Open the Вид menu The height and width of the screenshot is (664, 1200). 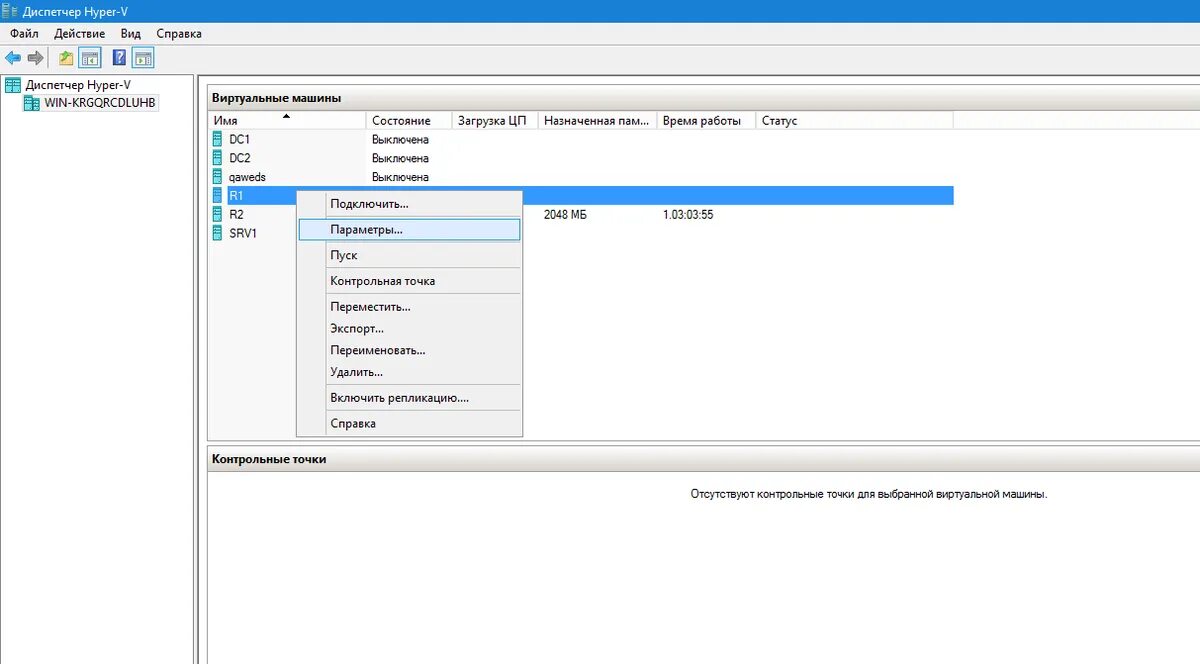point(131,33)
